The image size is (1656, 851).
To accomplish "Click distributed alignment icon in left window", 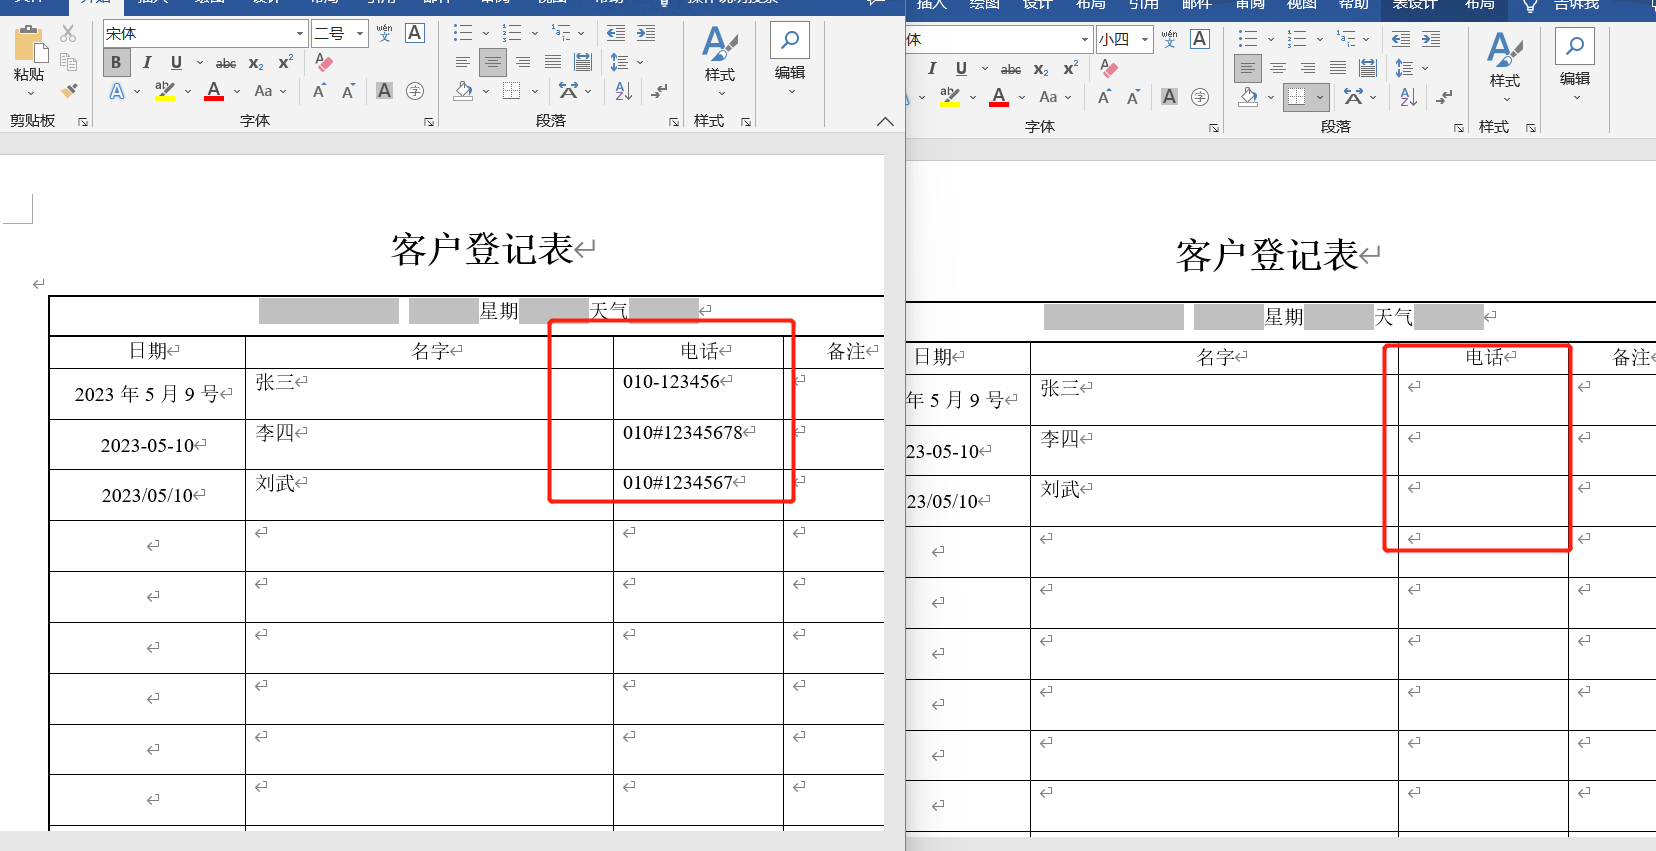I will coord(582,62).
